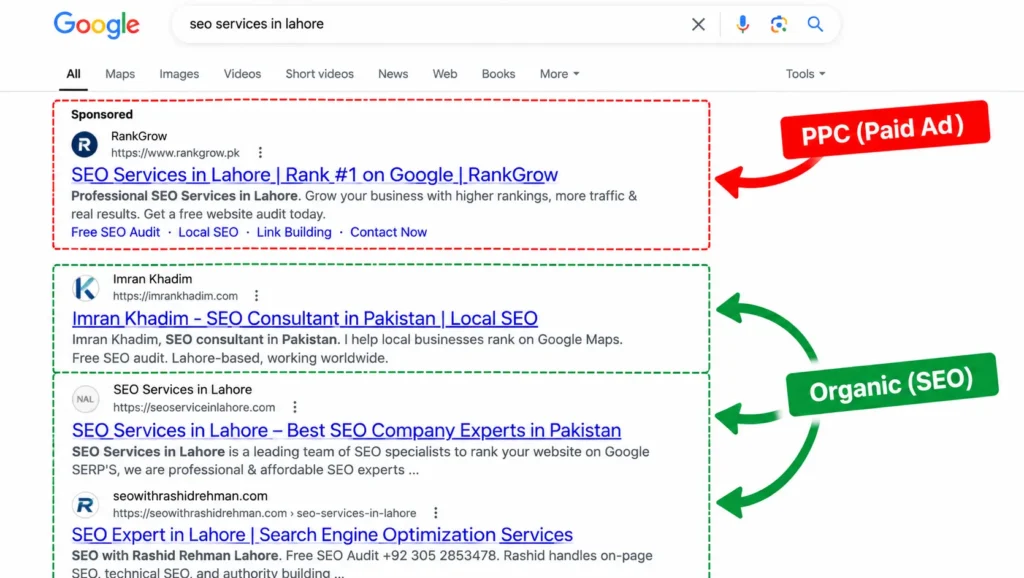Click the Local SEO sitelink
The width and height of the screenshot is (1024, 578).
click(x=208, y=232)
